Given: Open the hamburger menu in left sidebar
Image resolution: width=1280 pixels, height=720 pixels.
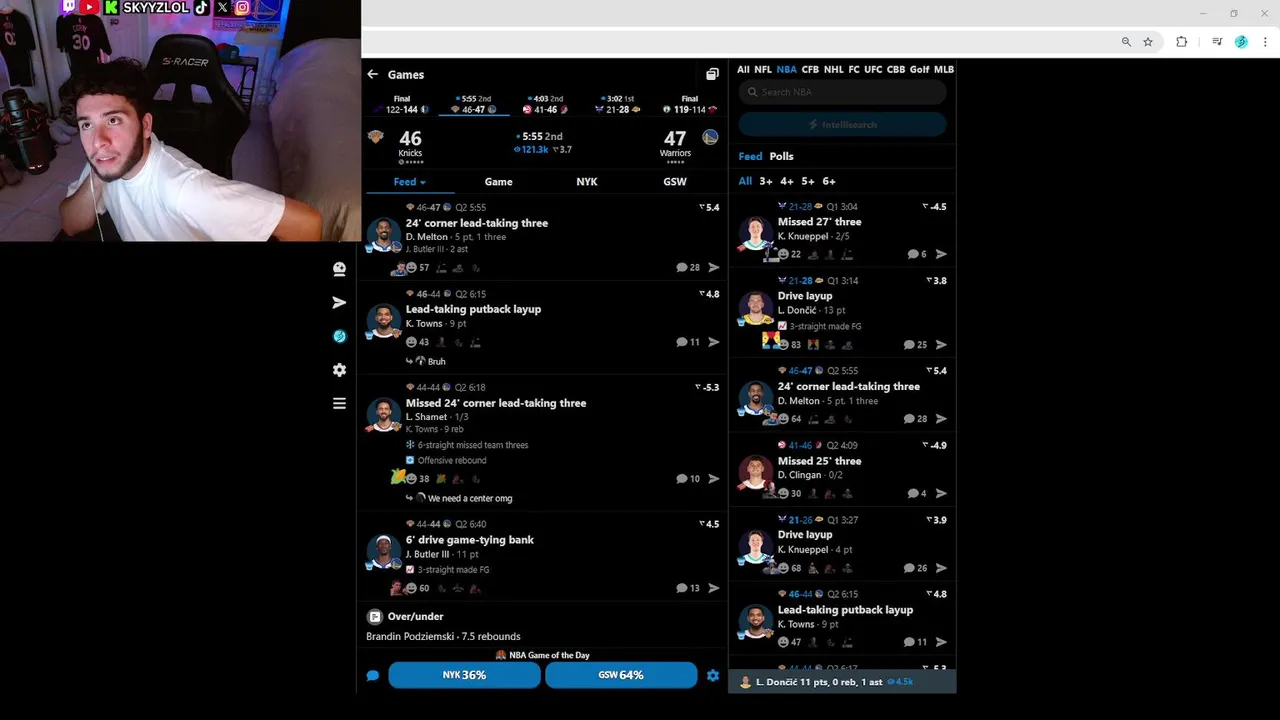Looking at the screenshot, I should pyautogui.click(x=339, y=404).
